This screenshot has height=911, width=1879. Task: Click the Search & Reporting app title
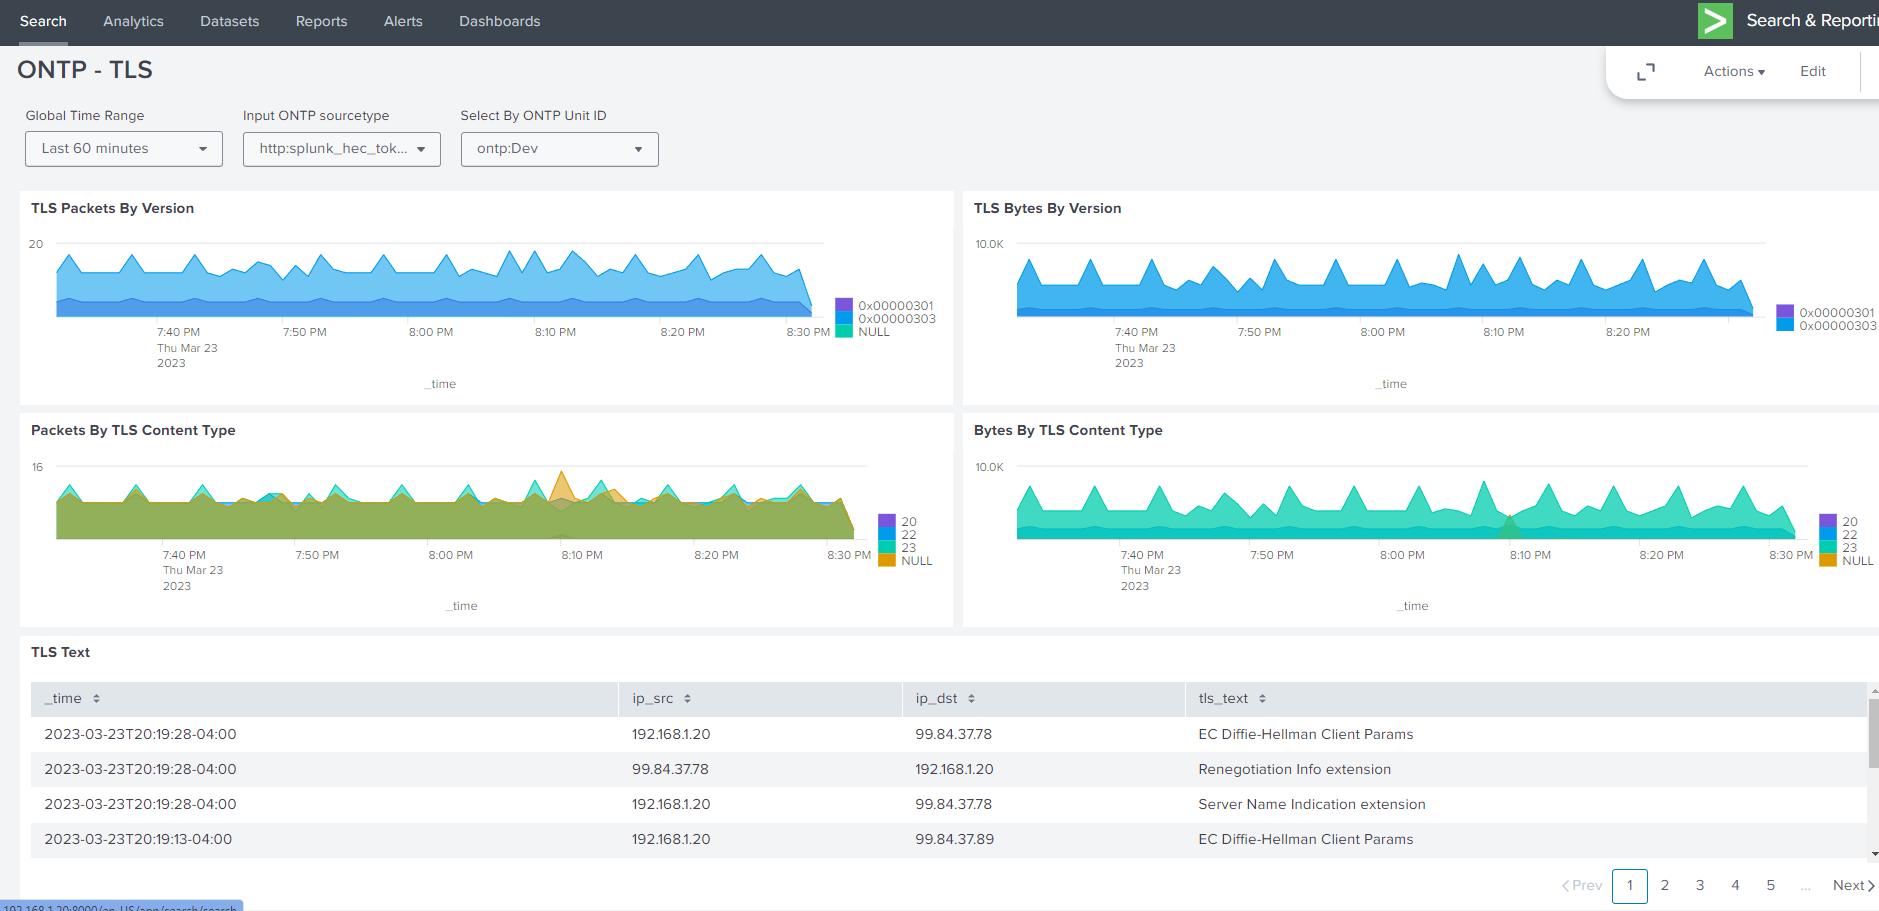pyautogui.click(x=1812, y=21)
